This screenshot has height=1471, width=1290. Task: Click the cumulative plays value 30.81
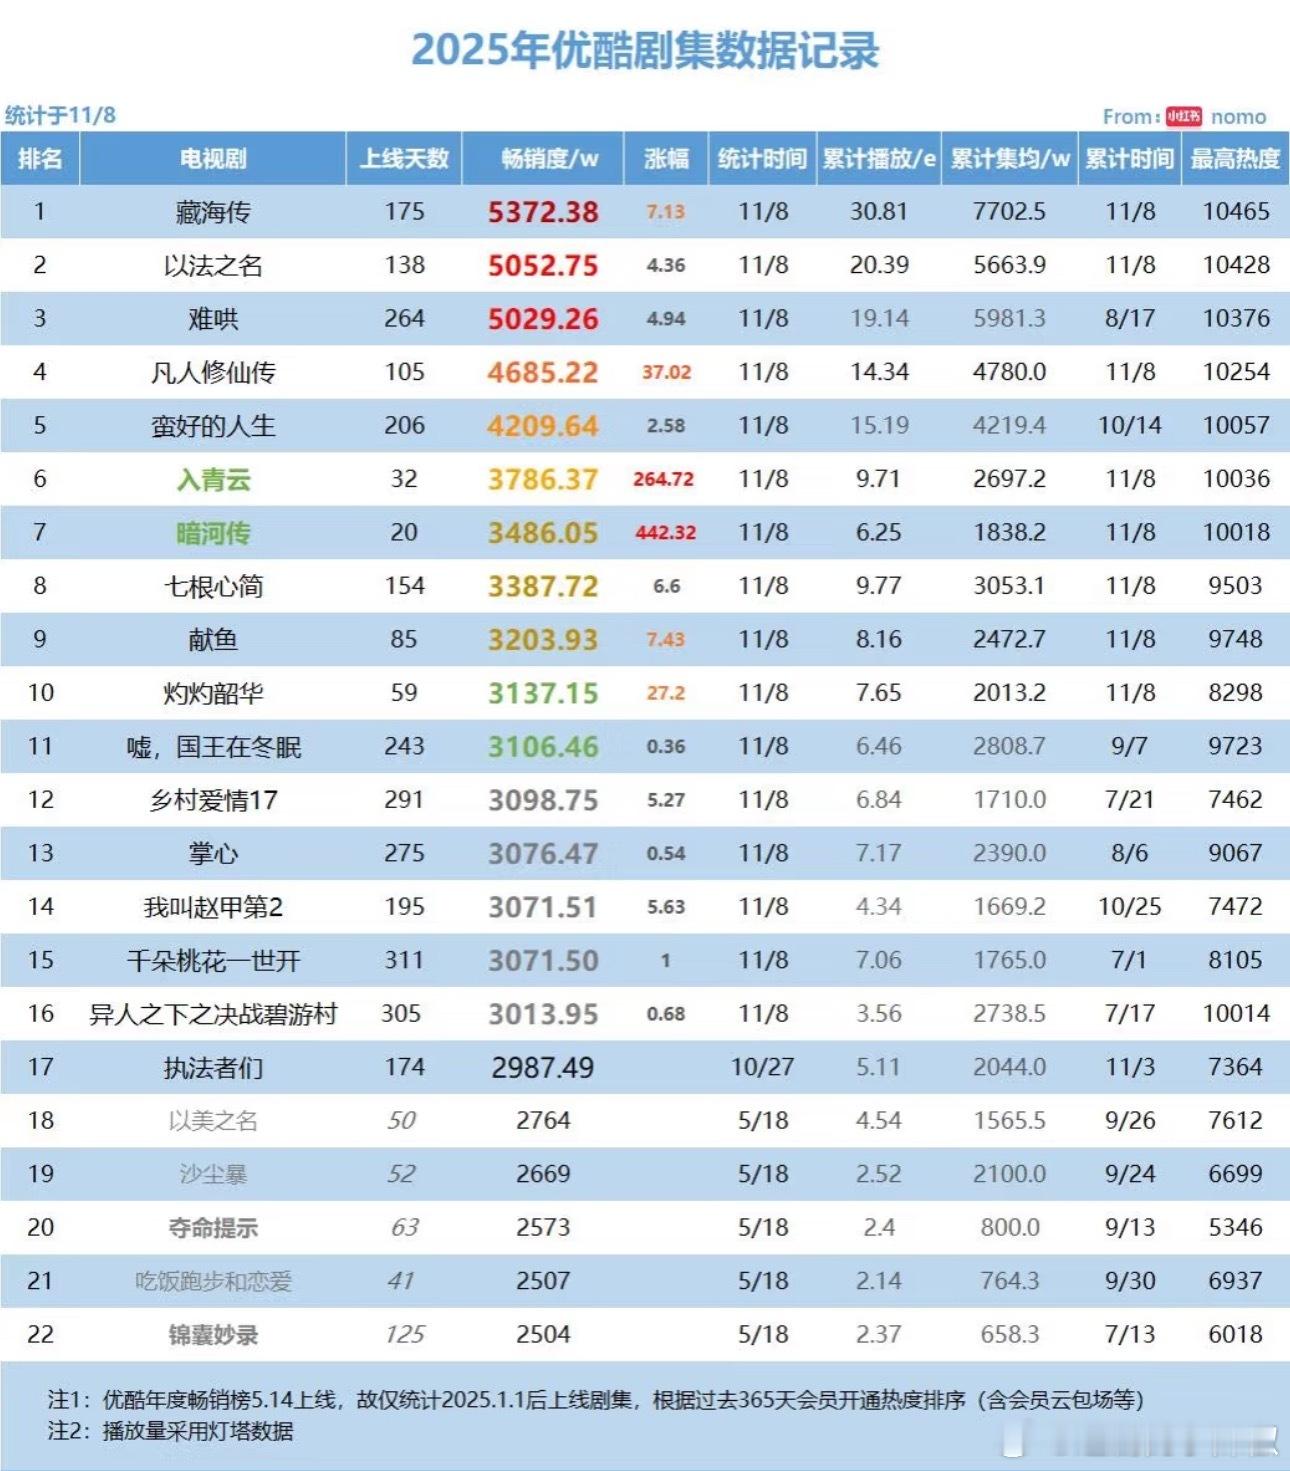[x=879, y=212]
